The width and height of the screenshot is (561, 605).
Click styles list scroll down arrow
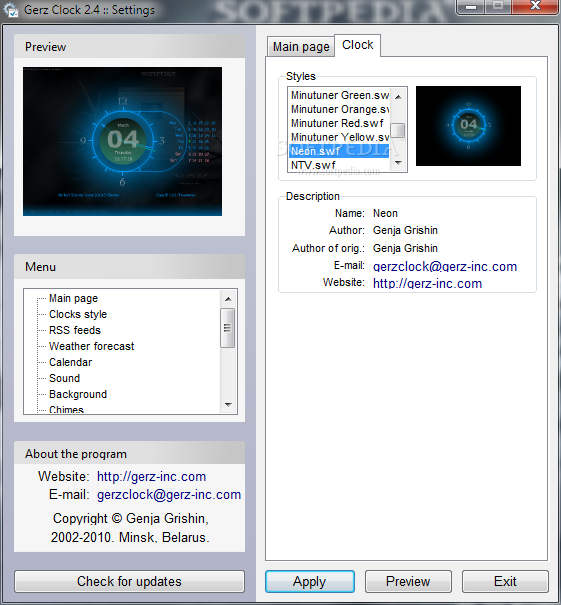point(398,163)
